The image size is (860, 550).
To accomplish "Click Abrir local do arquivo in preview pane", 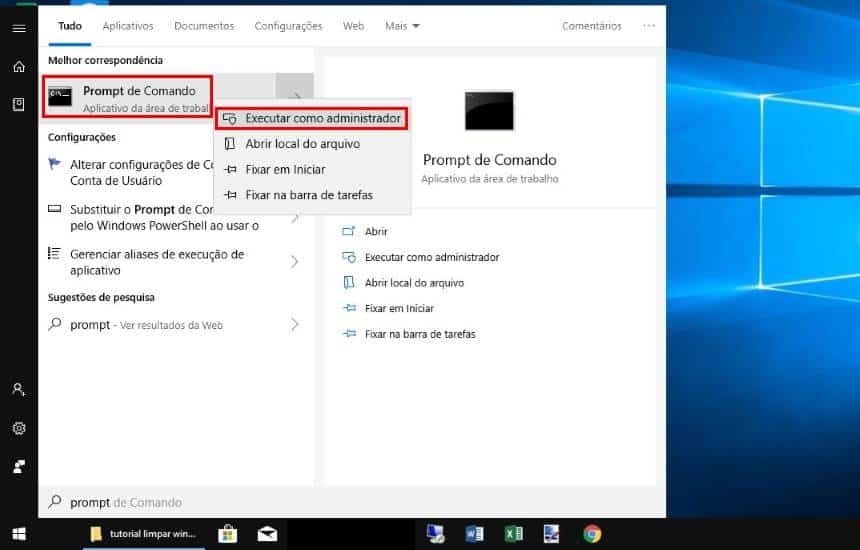I will tap(415, 283).
